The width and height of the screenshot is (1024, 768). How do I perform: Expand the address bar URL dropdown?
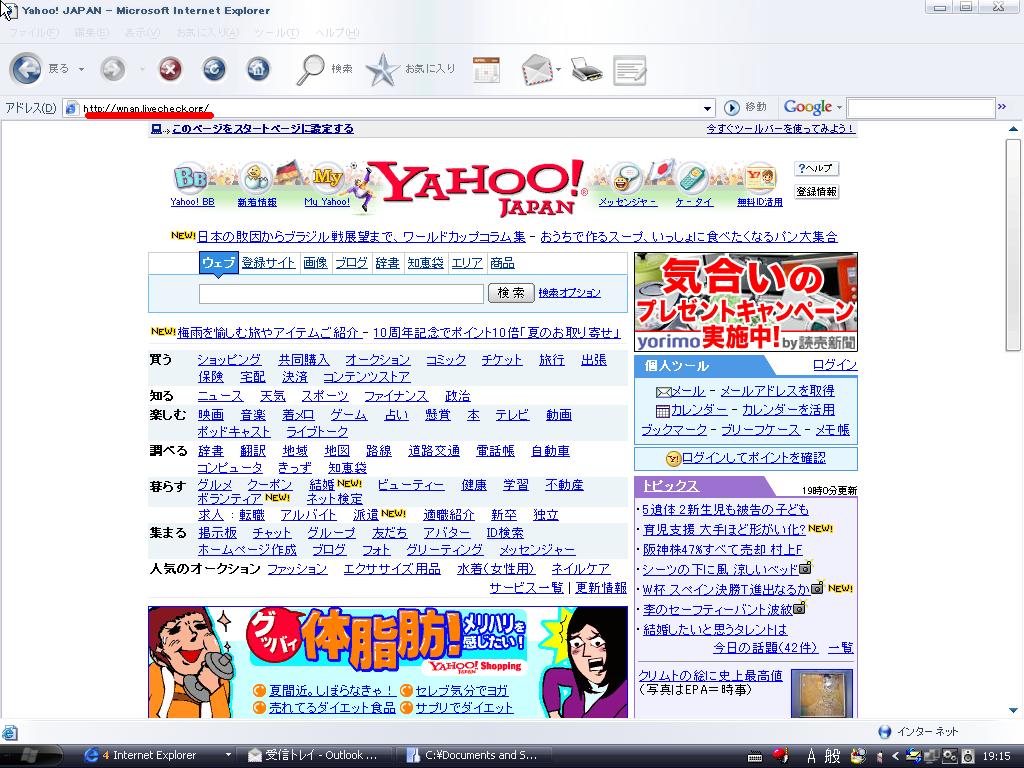coord(707,108)
